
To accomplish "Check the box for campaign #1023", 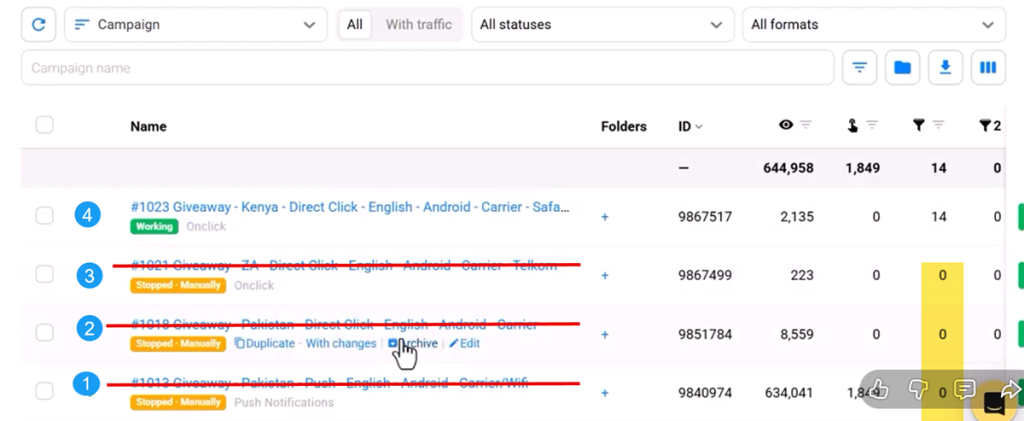I will pyautogui.click(x=44, y=215).
